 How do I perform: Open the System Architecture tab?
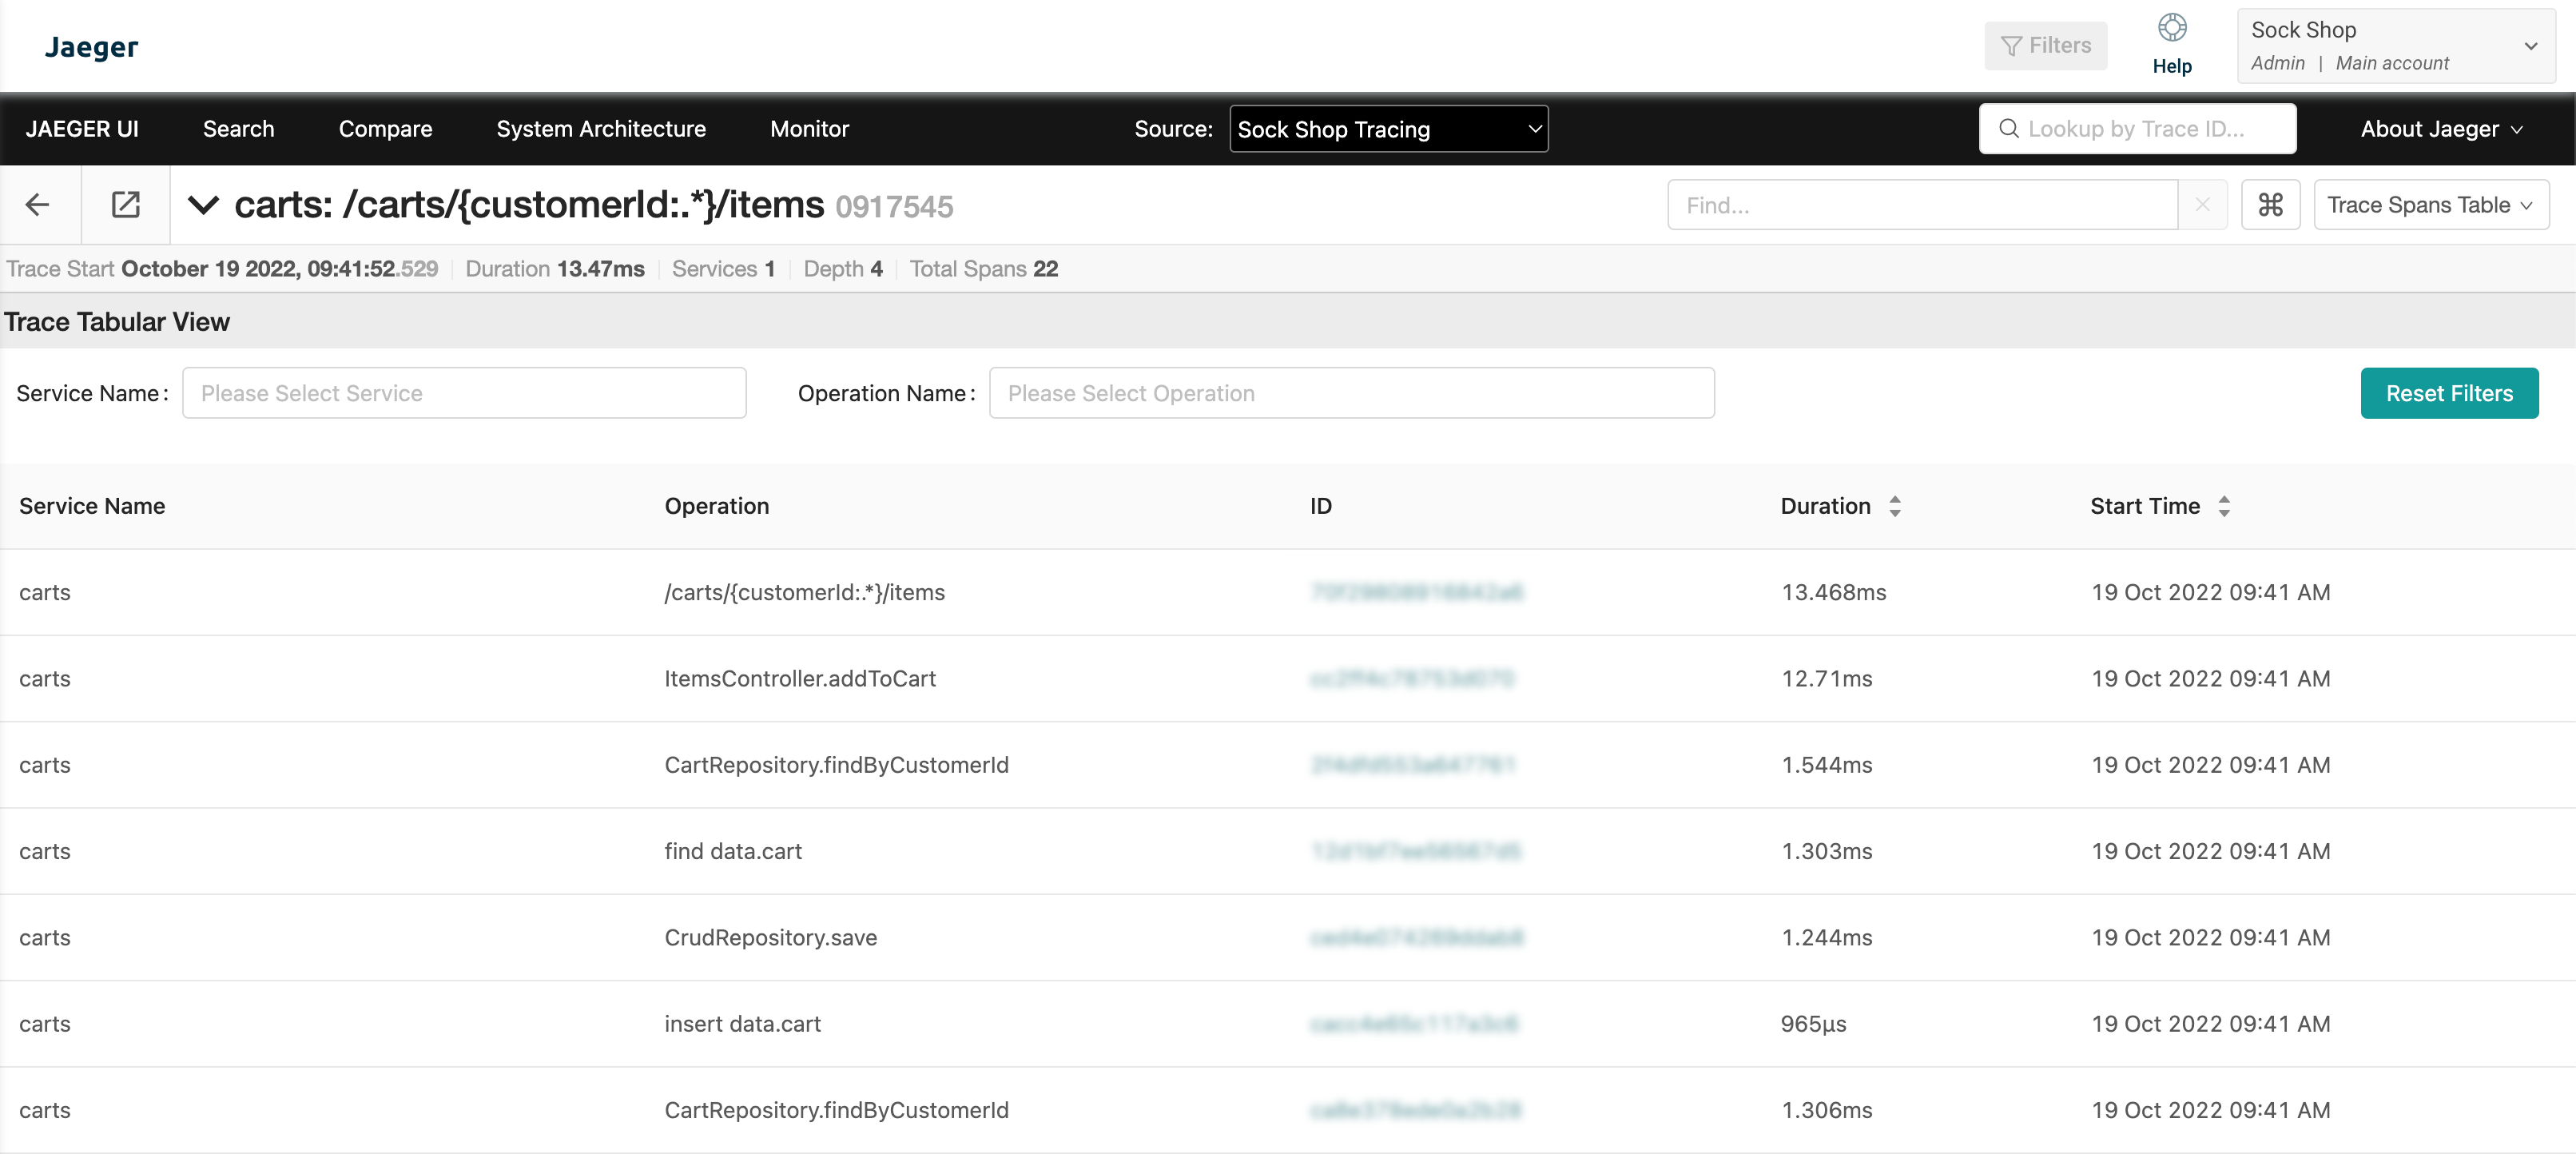pos(600,129)
